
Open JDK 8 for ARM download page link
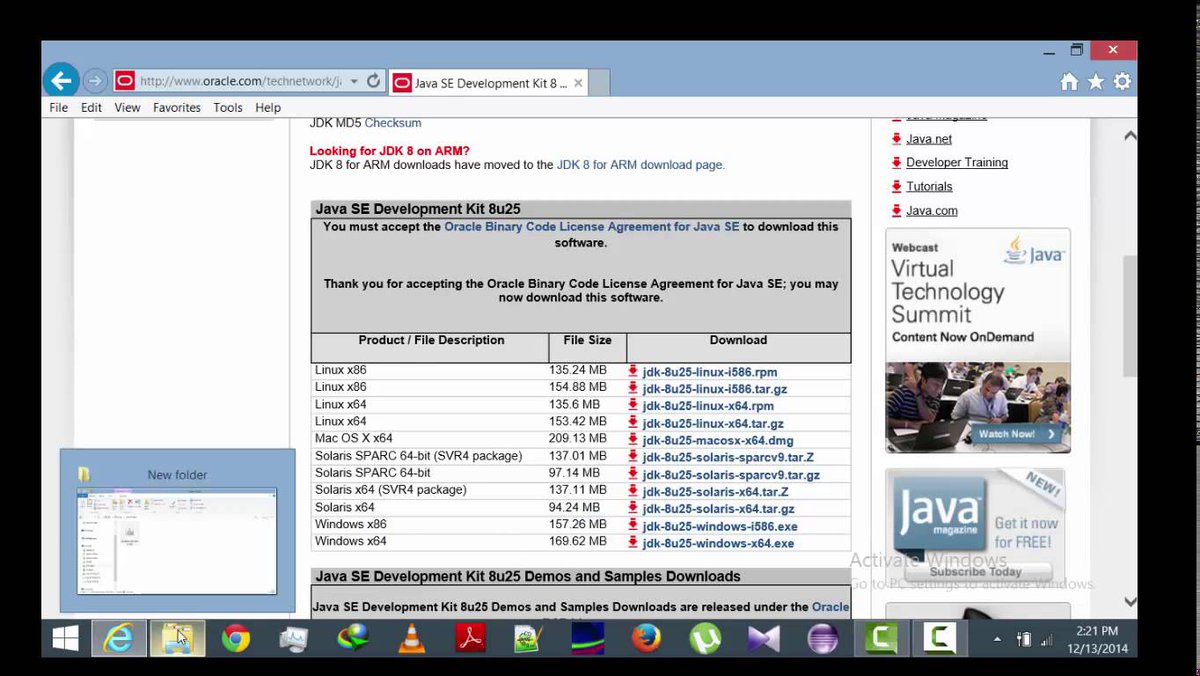coord(640,165)
